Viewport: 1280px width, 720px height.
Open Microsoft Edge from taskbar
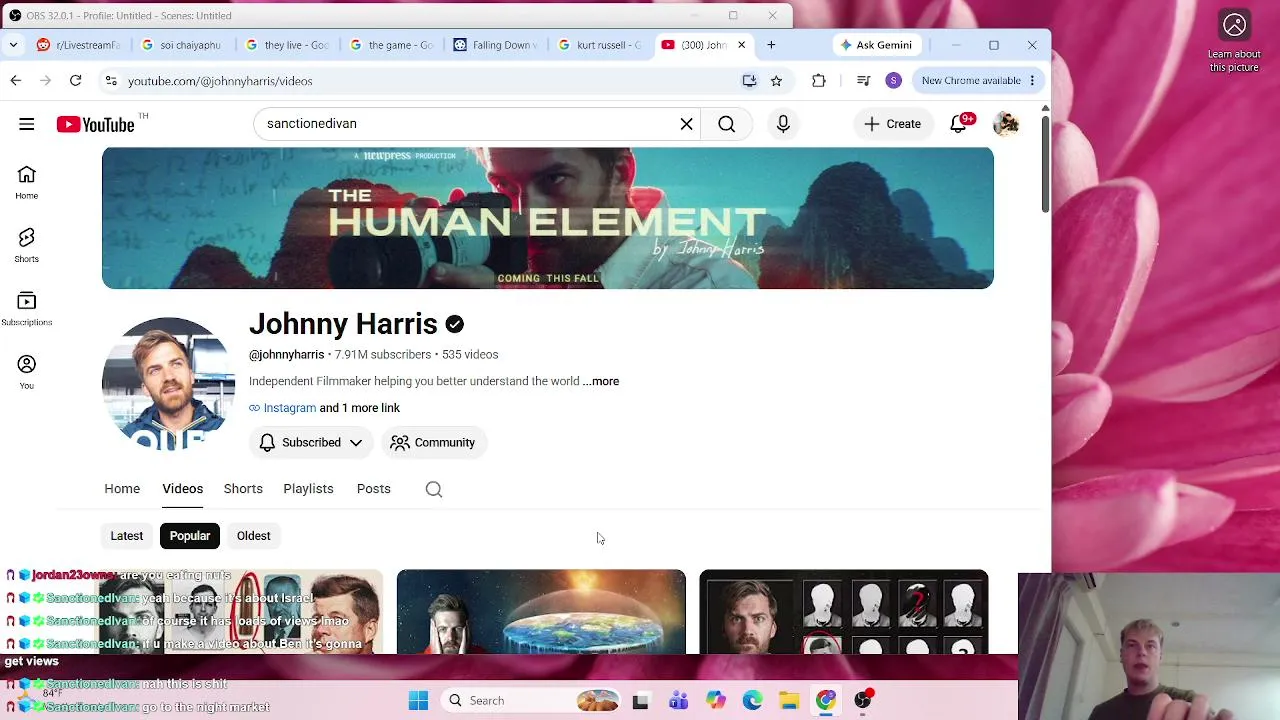(752, 701)
